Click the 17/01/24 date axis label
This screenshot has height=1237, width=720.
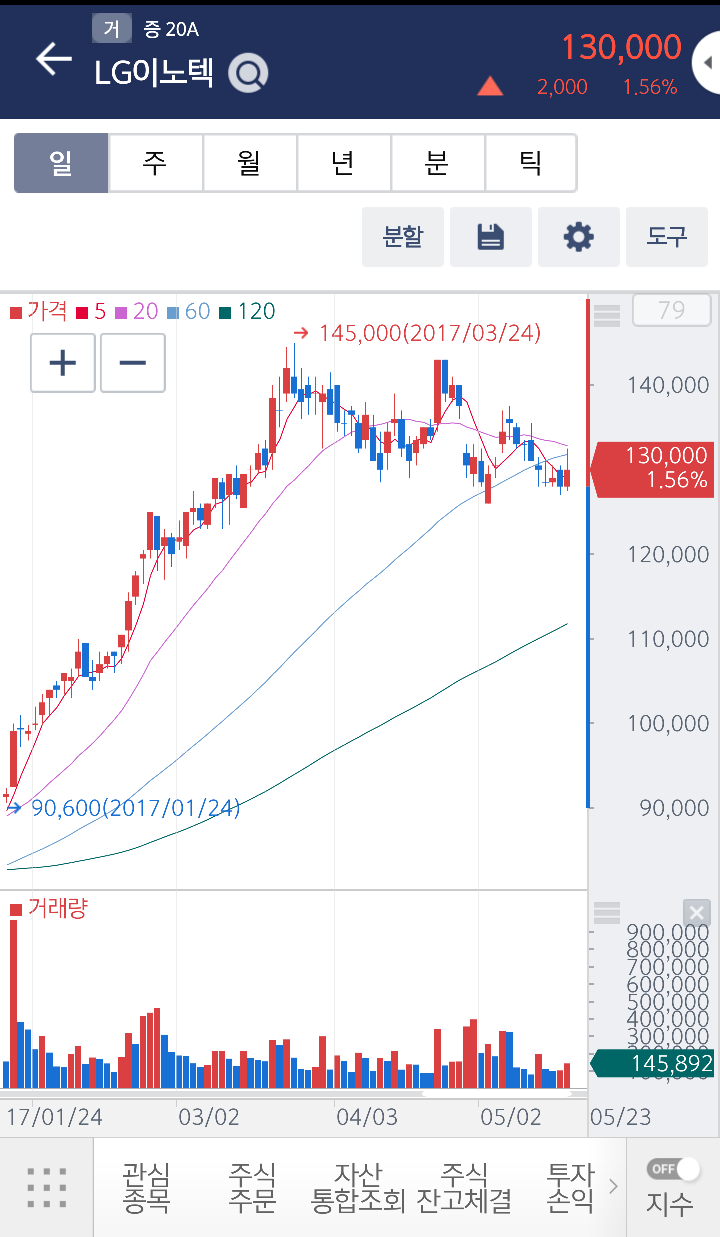coord(54,1117)
